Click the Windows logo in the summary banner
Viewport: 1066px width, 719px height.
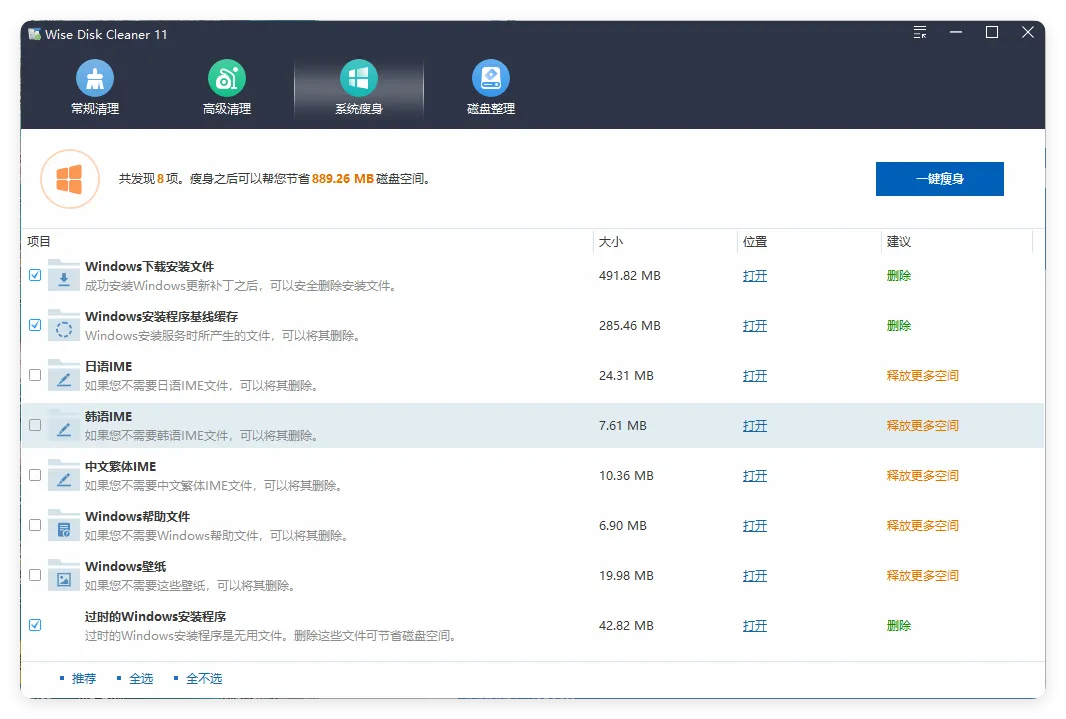[70, 178]
